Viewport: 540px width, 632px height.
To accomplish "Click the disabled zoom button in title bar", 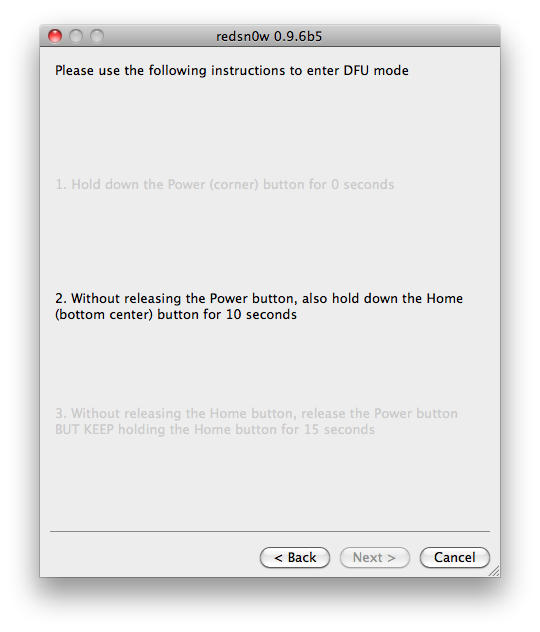I will [97, 36].
